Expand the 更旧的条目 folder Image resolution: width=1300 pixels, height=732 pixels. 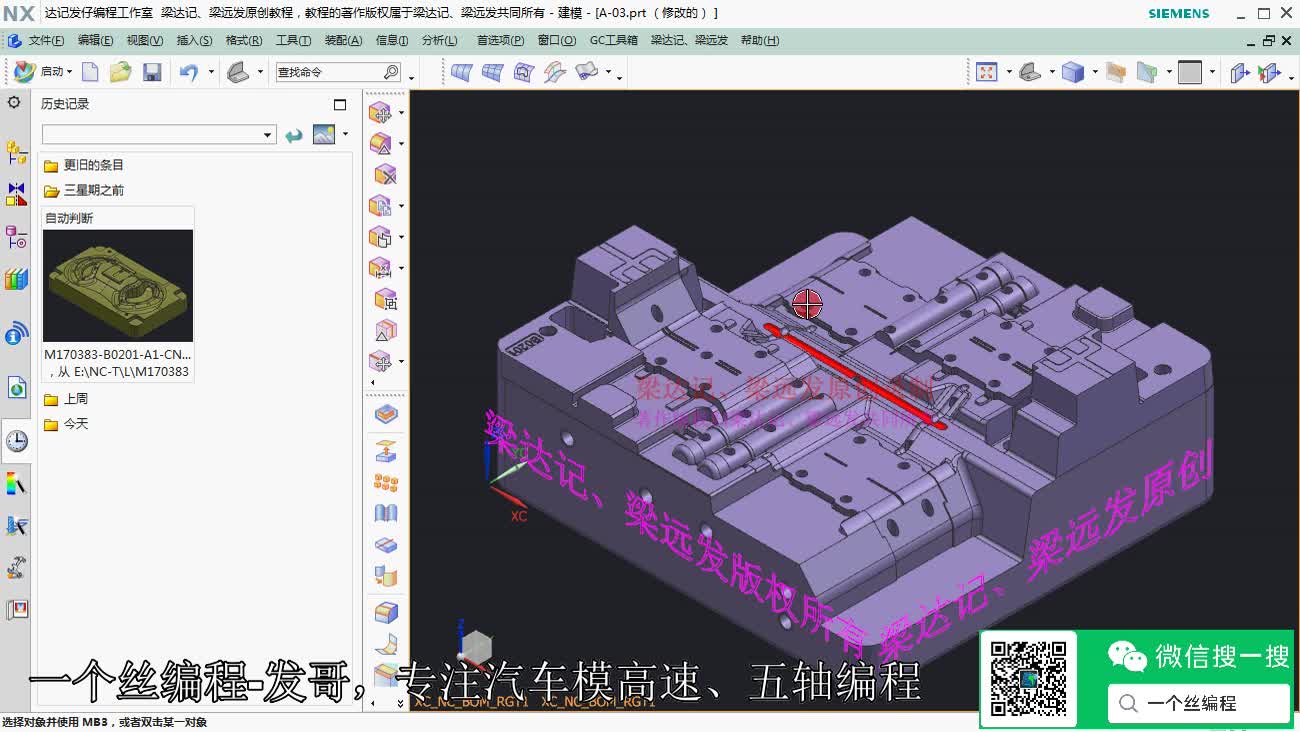point(51,166)
